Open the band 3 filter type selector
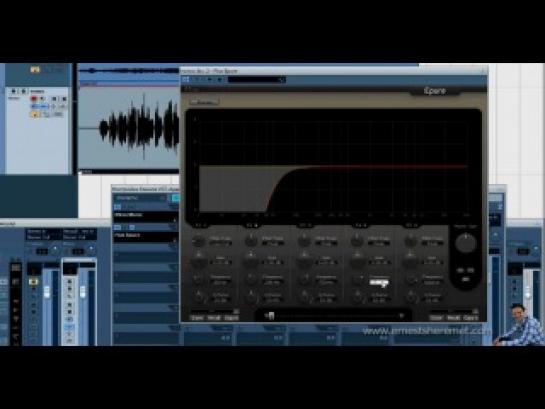545x409 pixels. 325,244
